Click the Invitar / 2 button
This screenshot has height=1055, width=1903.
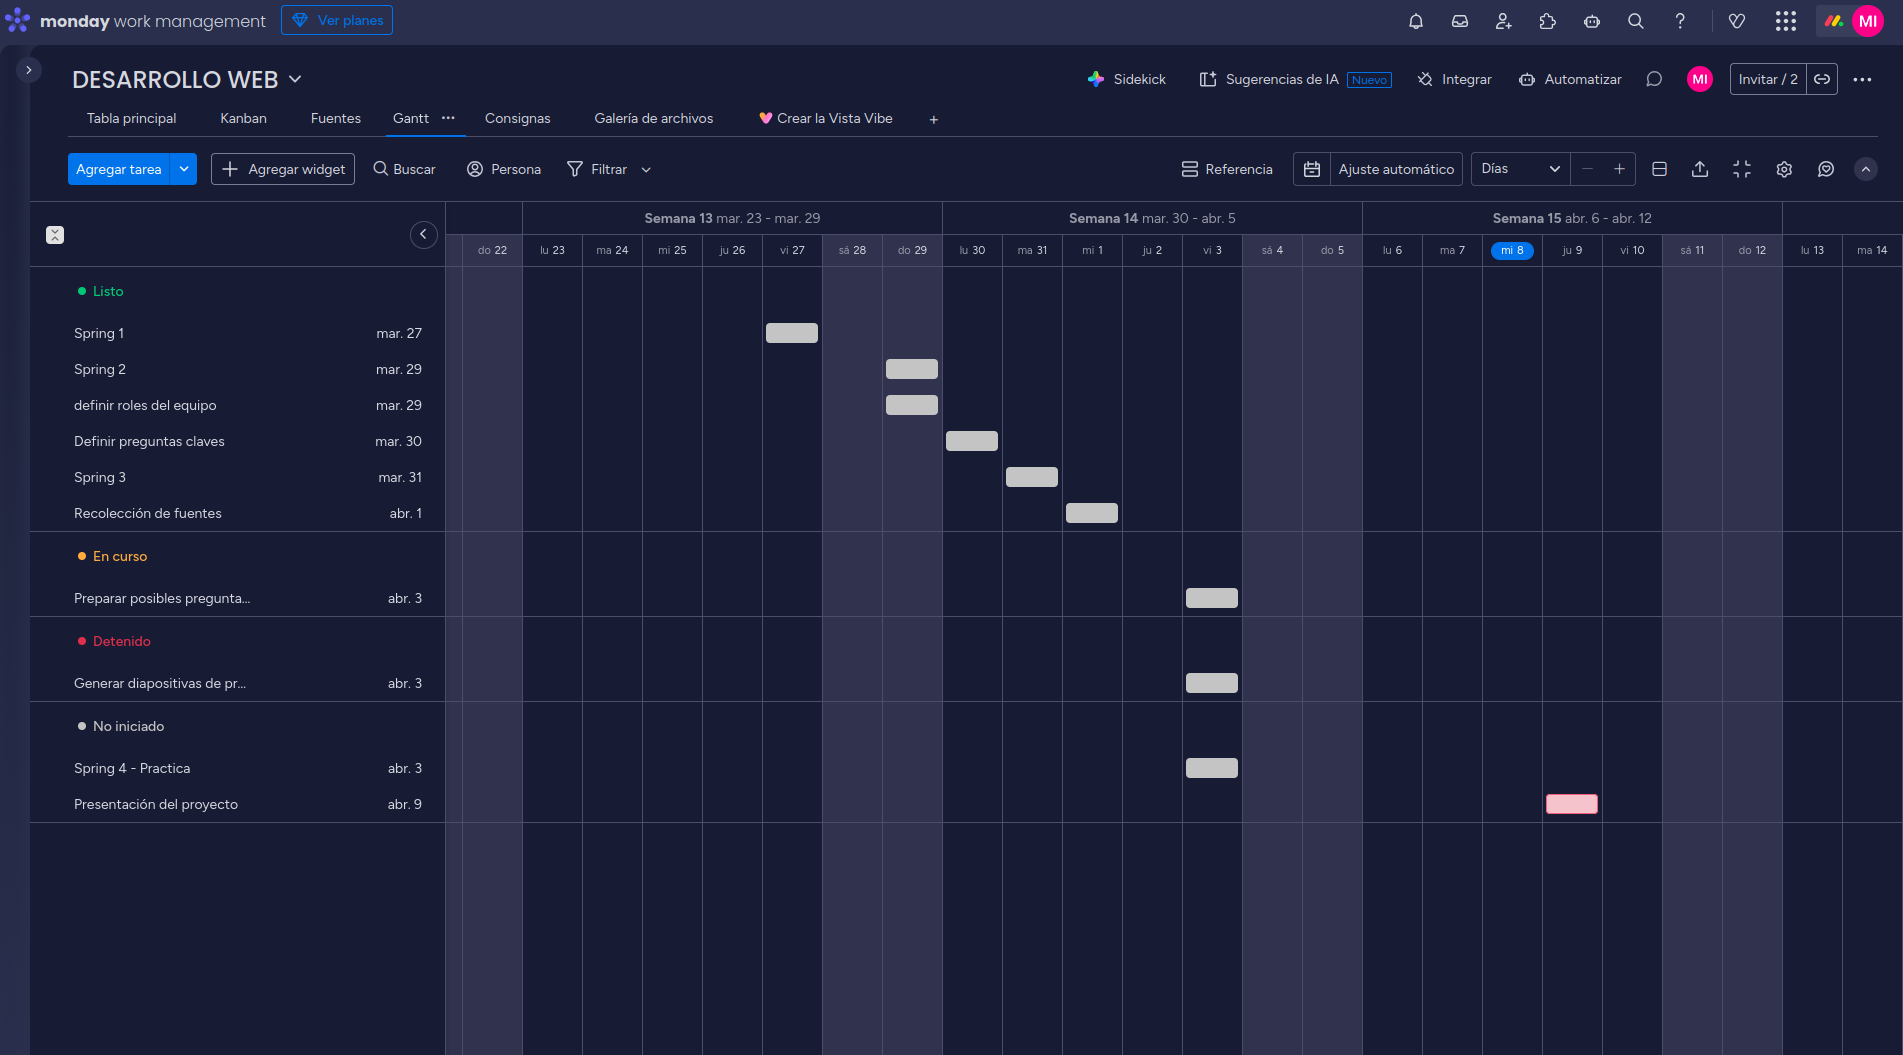coord(1768,79)
